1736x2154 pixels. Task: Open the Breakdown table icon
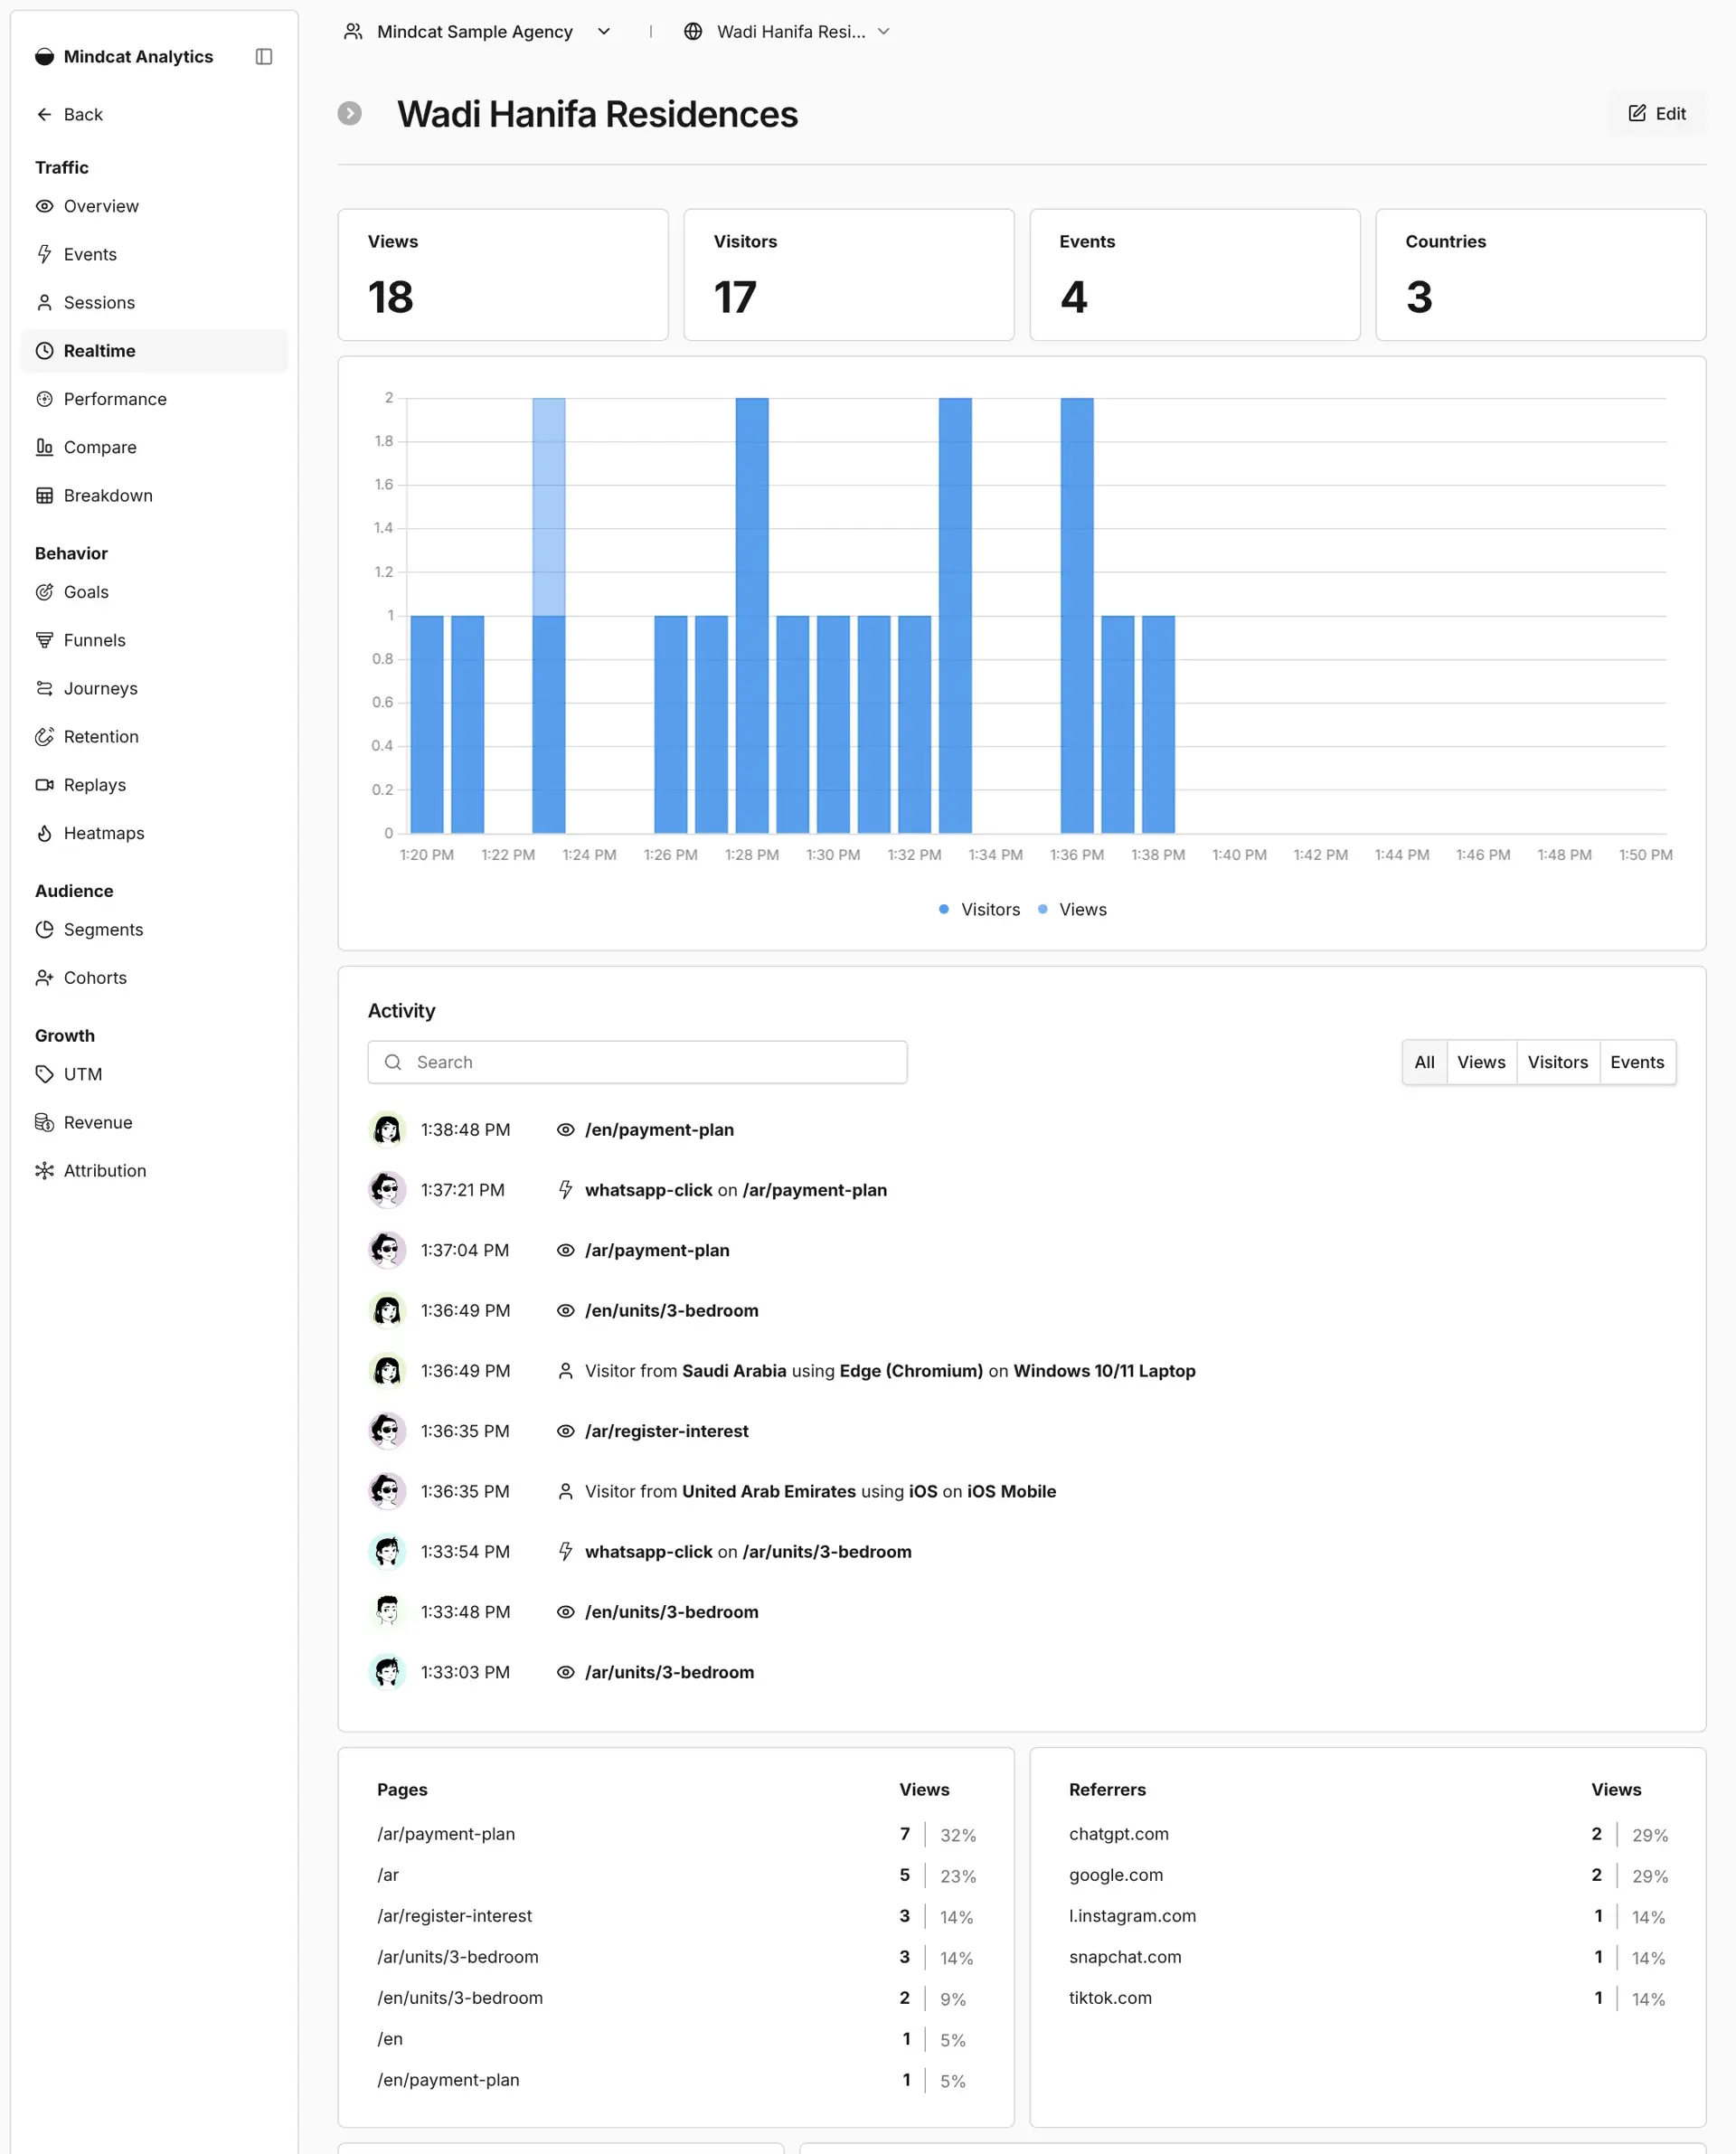(44, 495)
